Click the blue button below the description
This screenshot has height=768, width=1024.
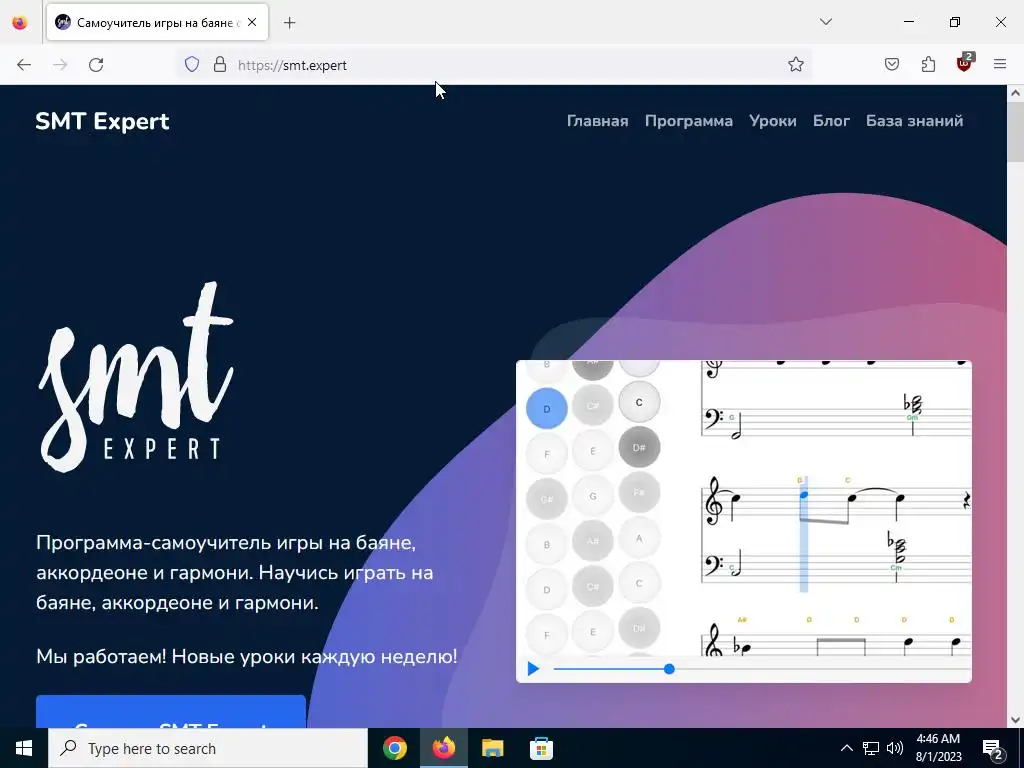(x=170, y=712)
